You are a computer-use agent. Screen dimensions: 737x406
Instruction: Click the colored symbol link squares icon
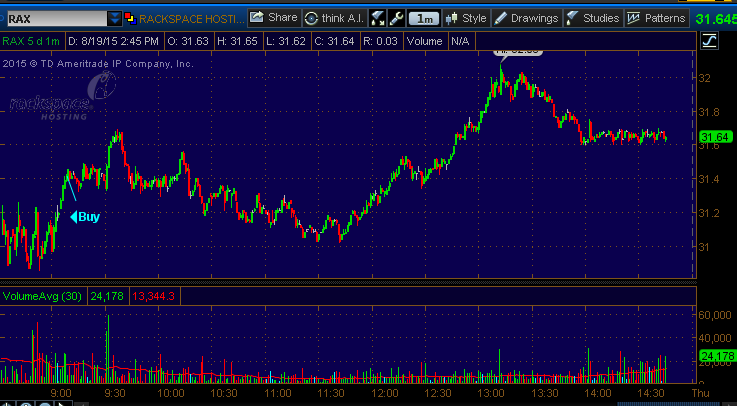tap(130, 19)
